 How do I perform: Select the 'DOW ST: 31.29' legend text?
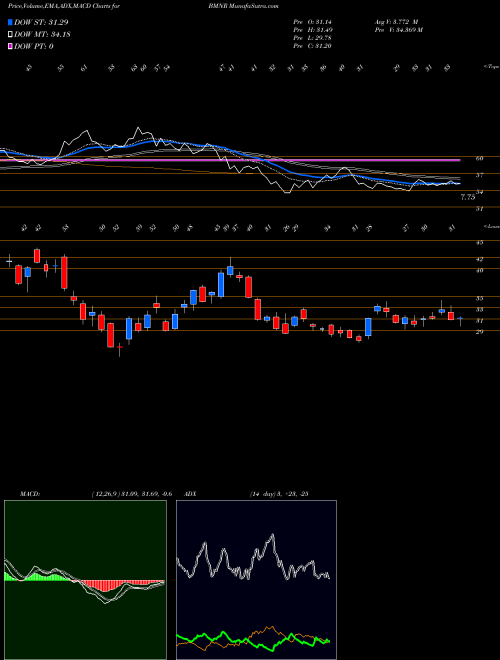click(x=41, y=22)
